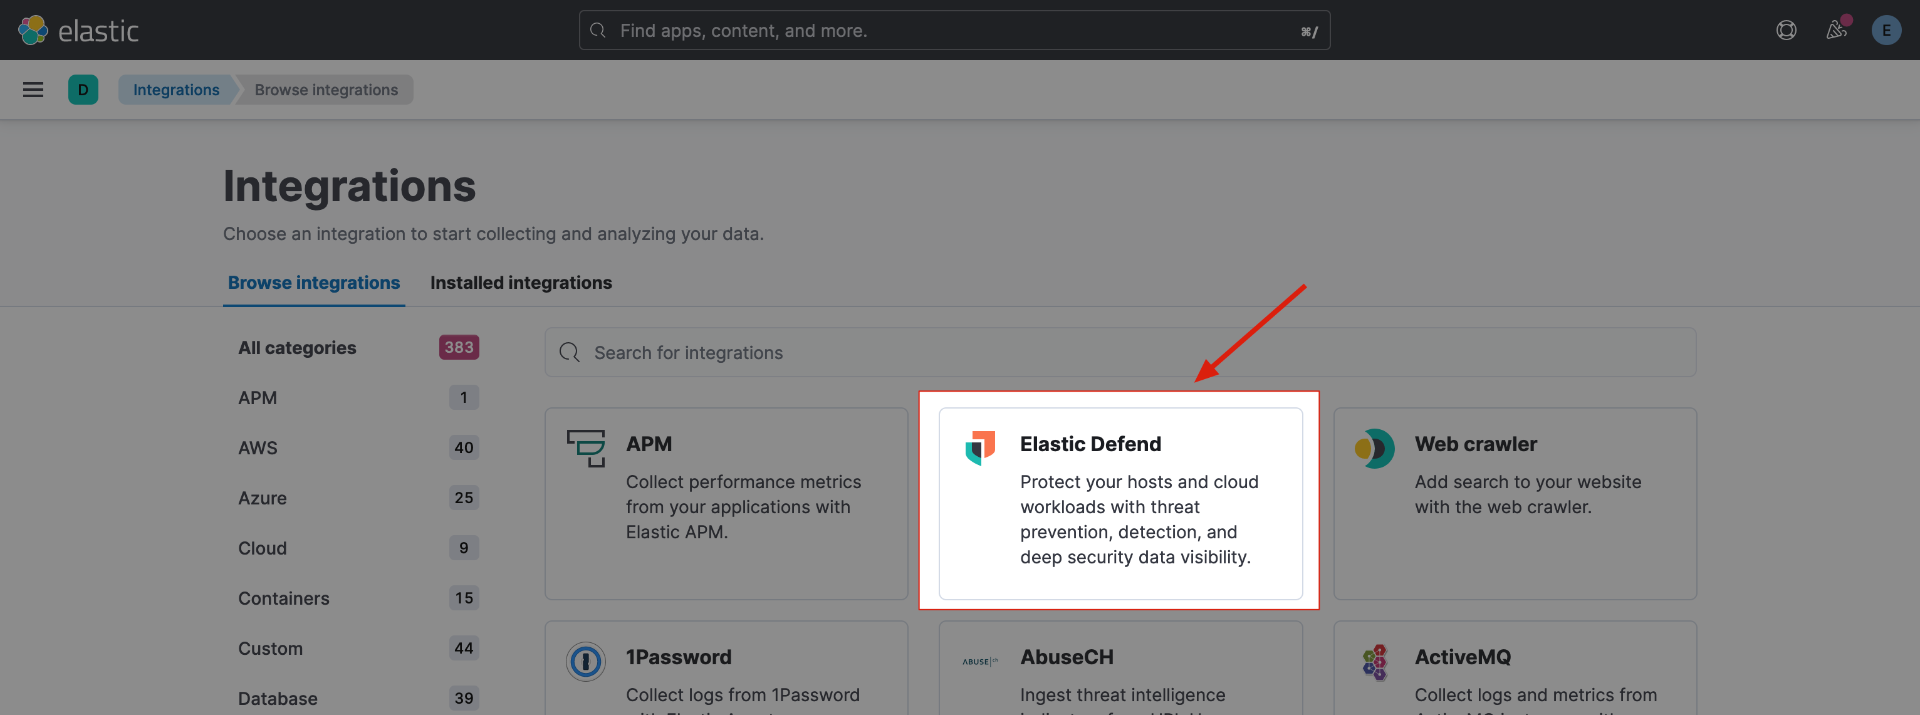
Task: Open the hamburger navigation menu
Action: tap(33, 90)
